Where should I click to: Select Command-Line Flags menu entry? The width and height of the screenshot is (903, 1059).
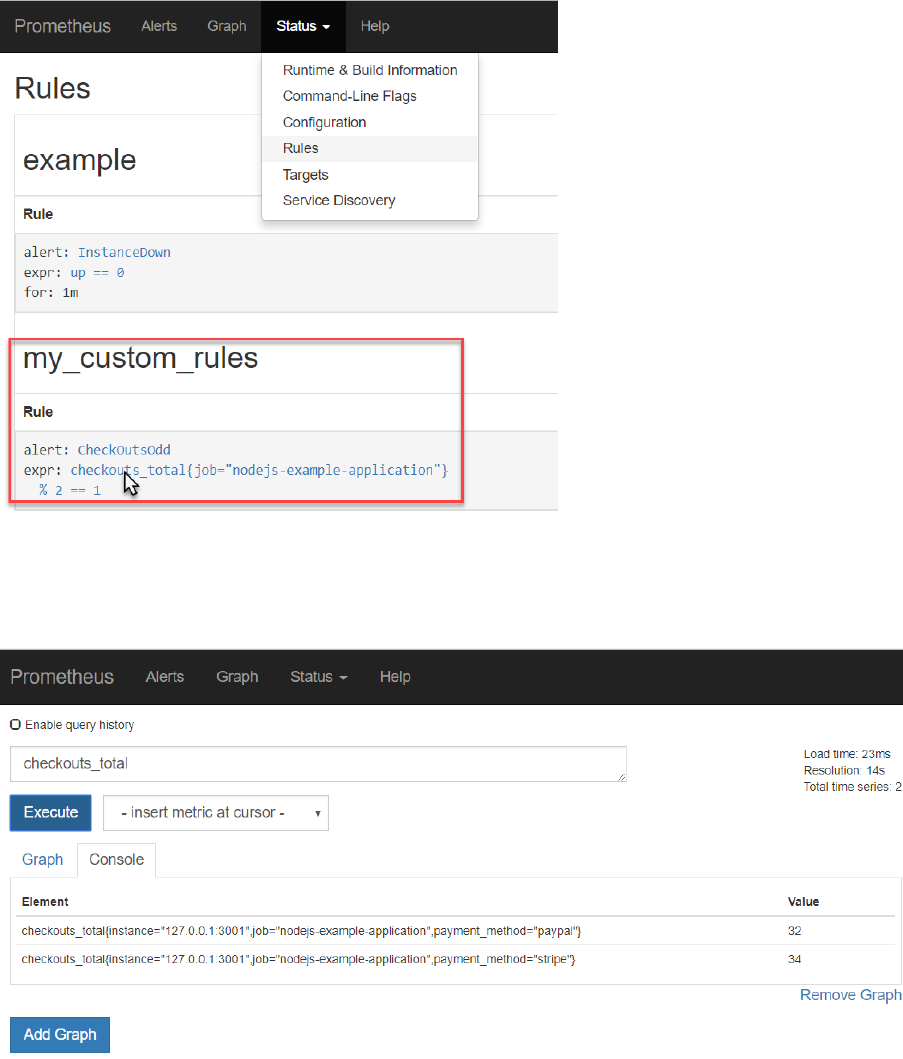(369, 96)
